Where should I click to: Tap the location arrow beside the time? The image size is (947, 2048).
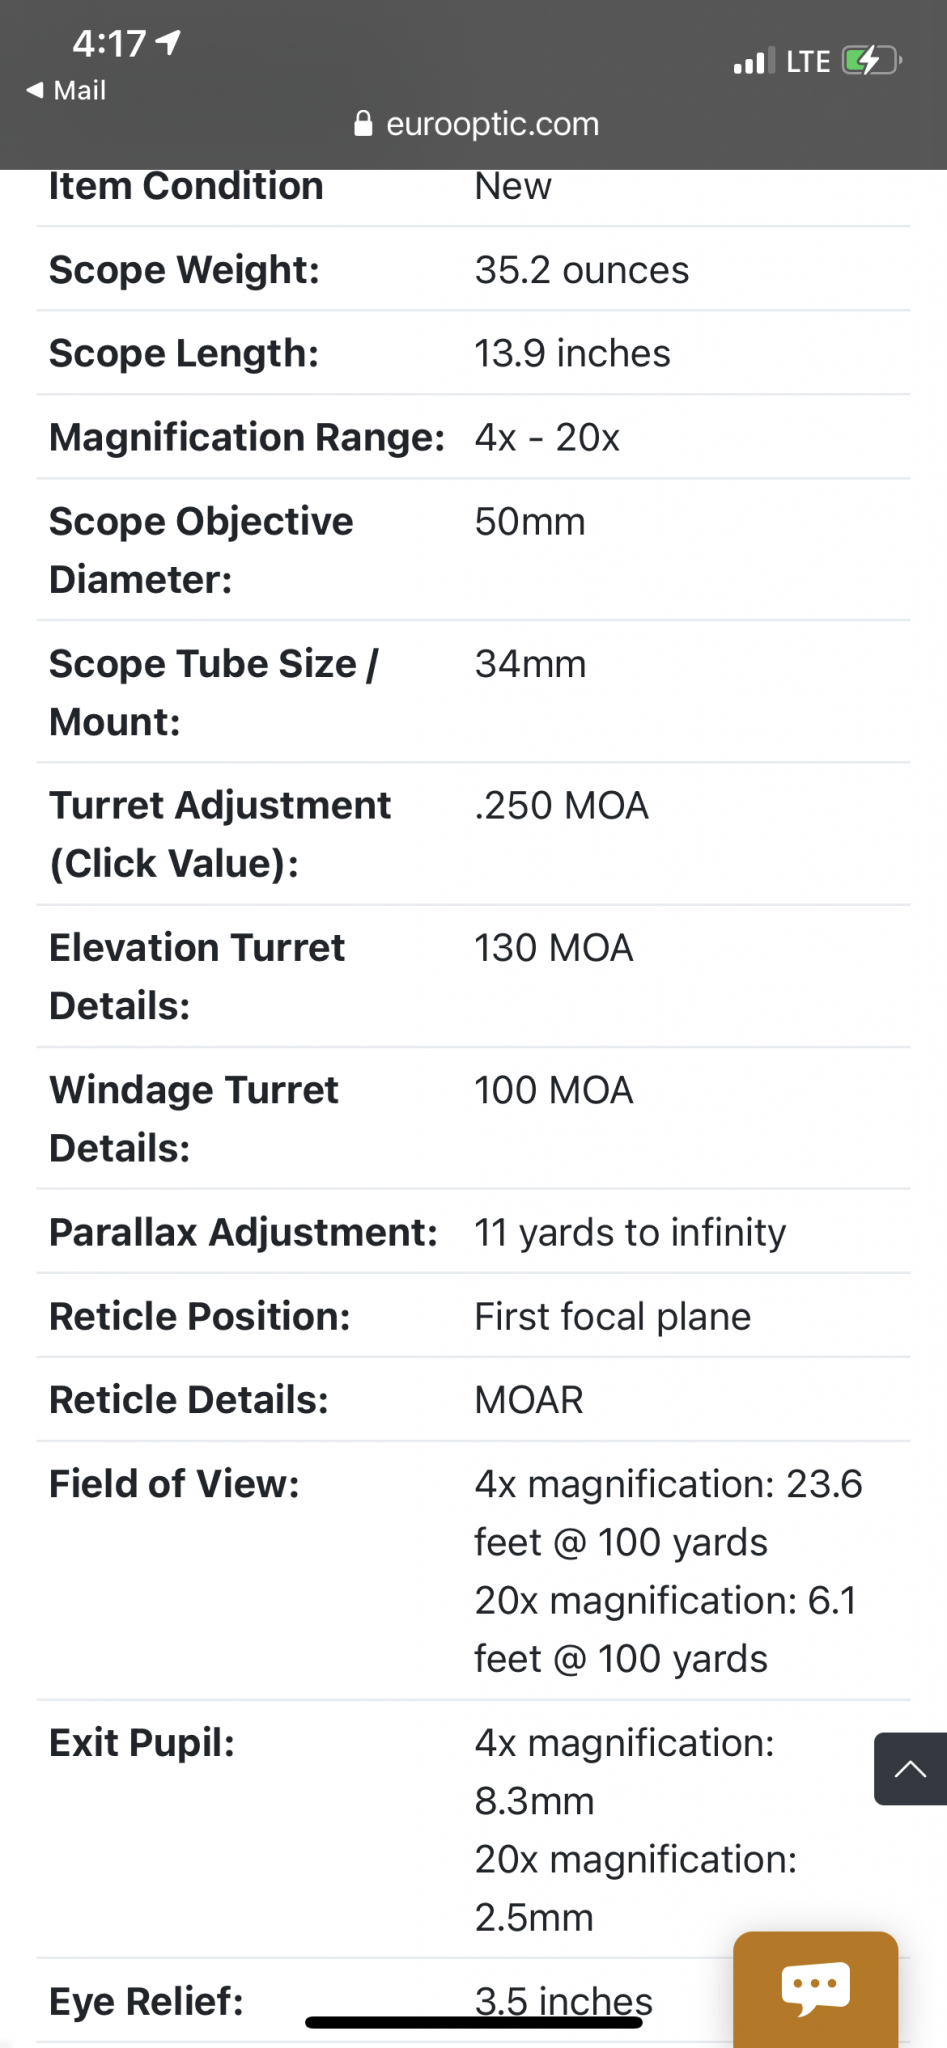coord(169,42)
